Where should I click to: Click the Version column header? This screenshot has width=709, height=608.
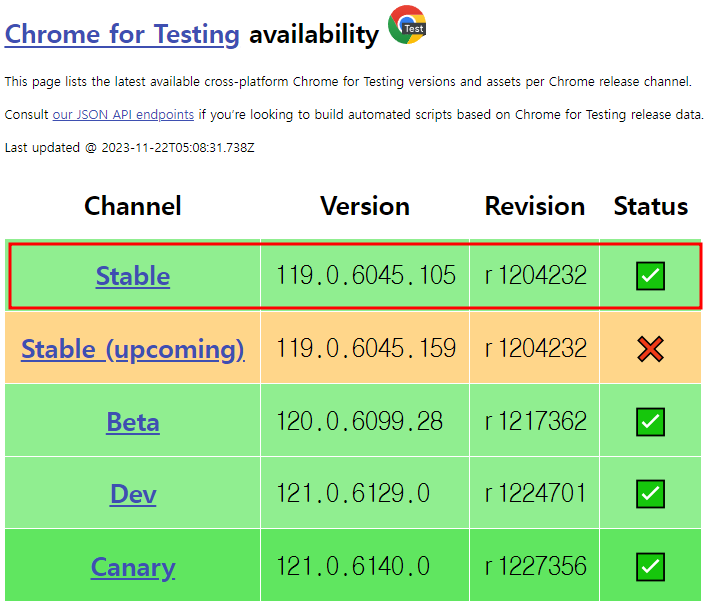coord(365,206)
